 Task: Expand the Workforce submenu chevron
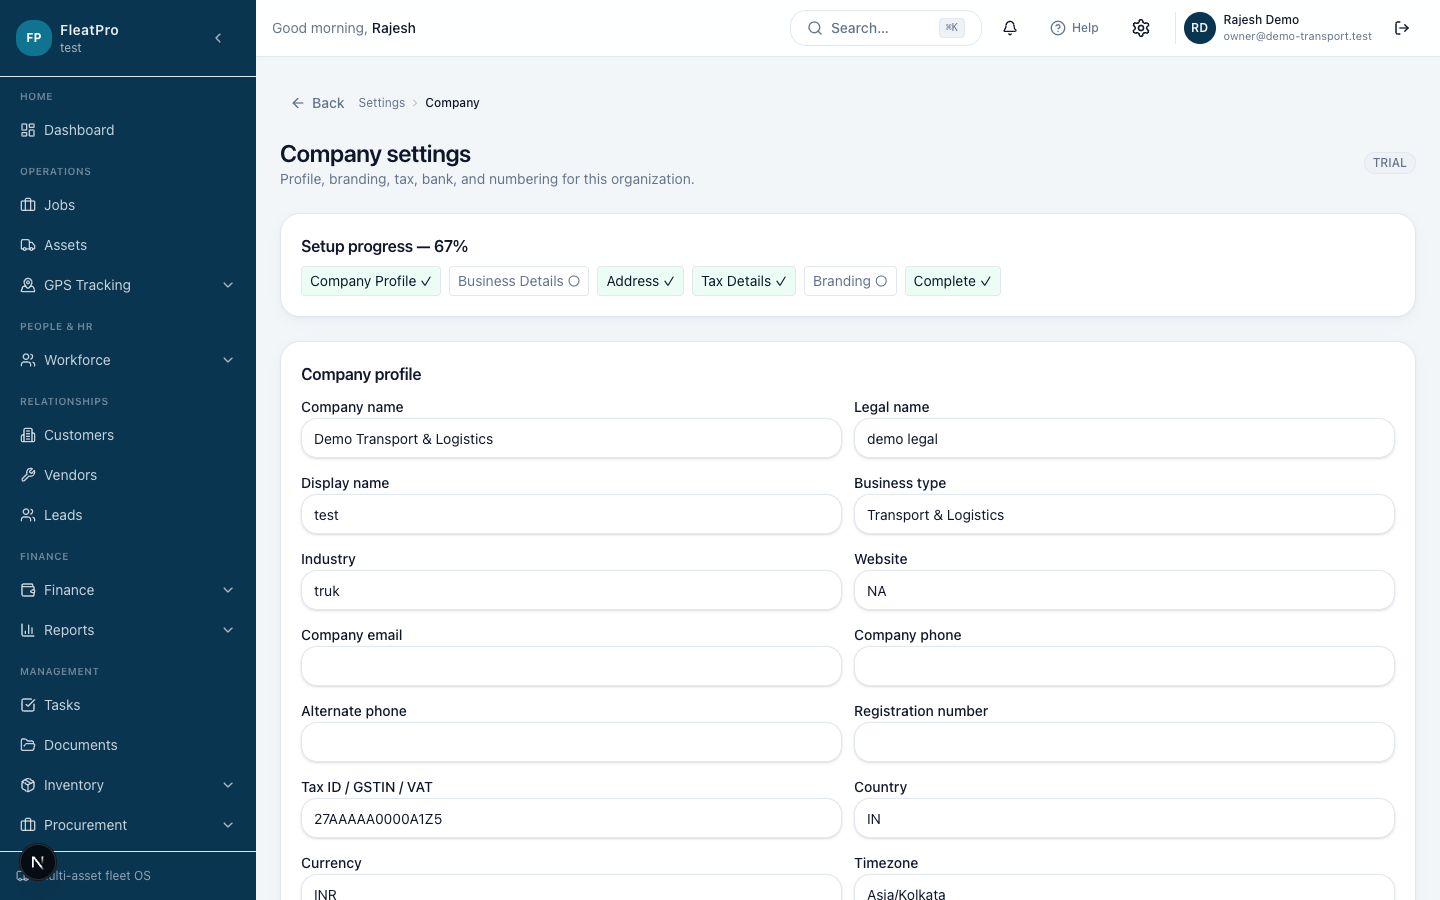click(228, 360)
